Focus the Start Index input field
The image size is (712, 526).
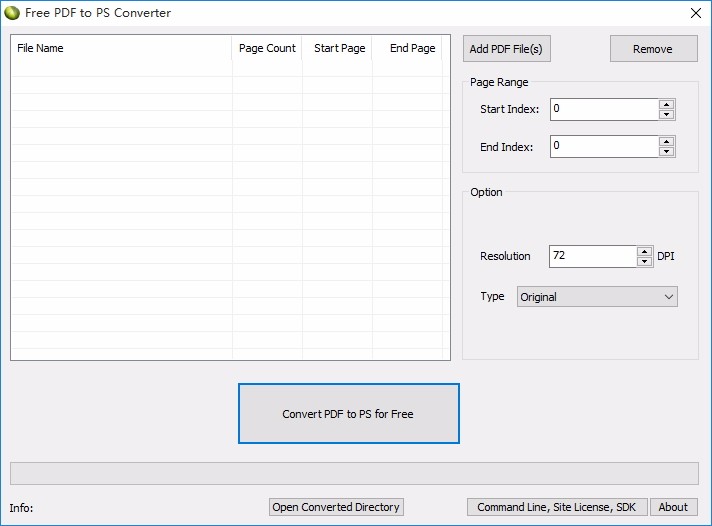(604, 109)
